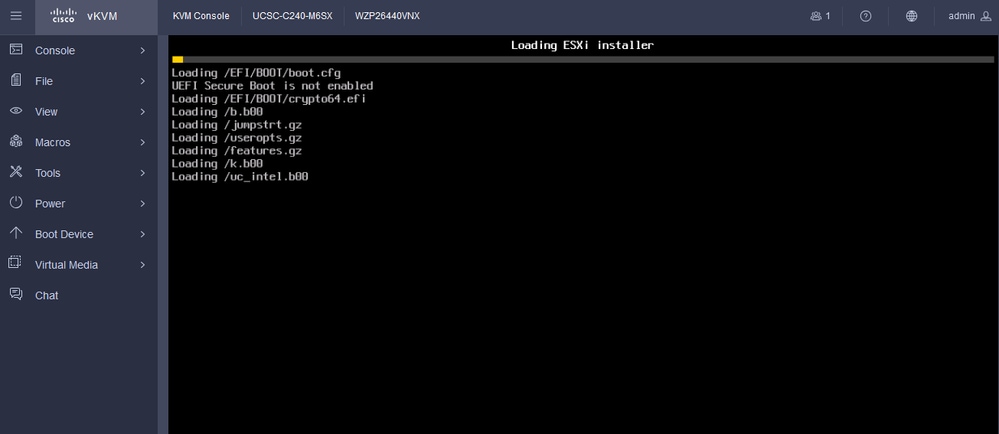
Task: Click 'Loading /EFI/BOOT/crypto64.efi' console line
Action: point(269,99)
